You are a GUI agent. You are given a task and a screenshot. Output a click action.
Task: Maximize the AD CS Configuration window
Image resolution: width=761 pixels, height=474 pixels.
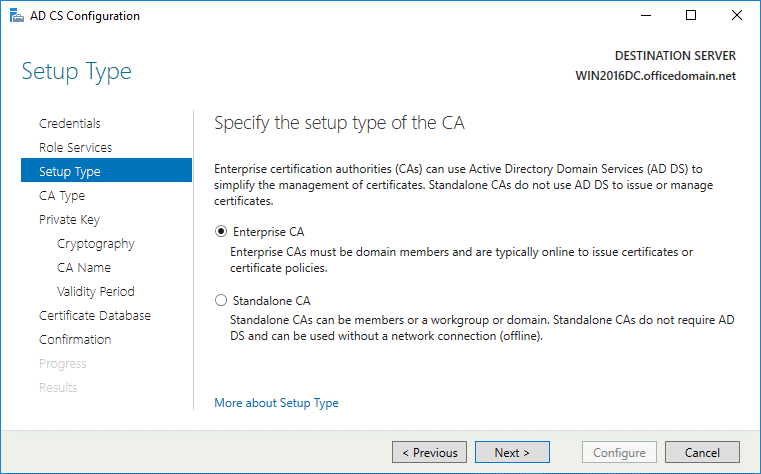691,16
